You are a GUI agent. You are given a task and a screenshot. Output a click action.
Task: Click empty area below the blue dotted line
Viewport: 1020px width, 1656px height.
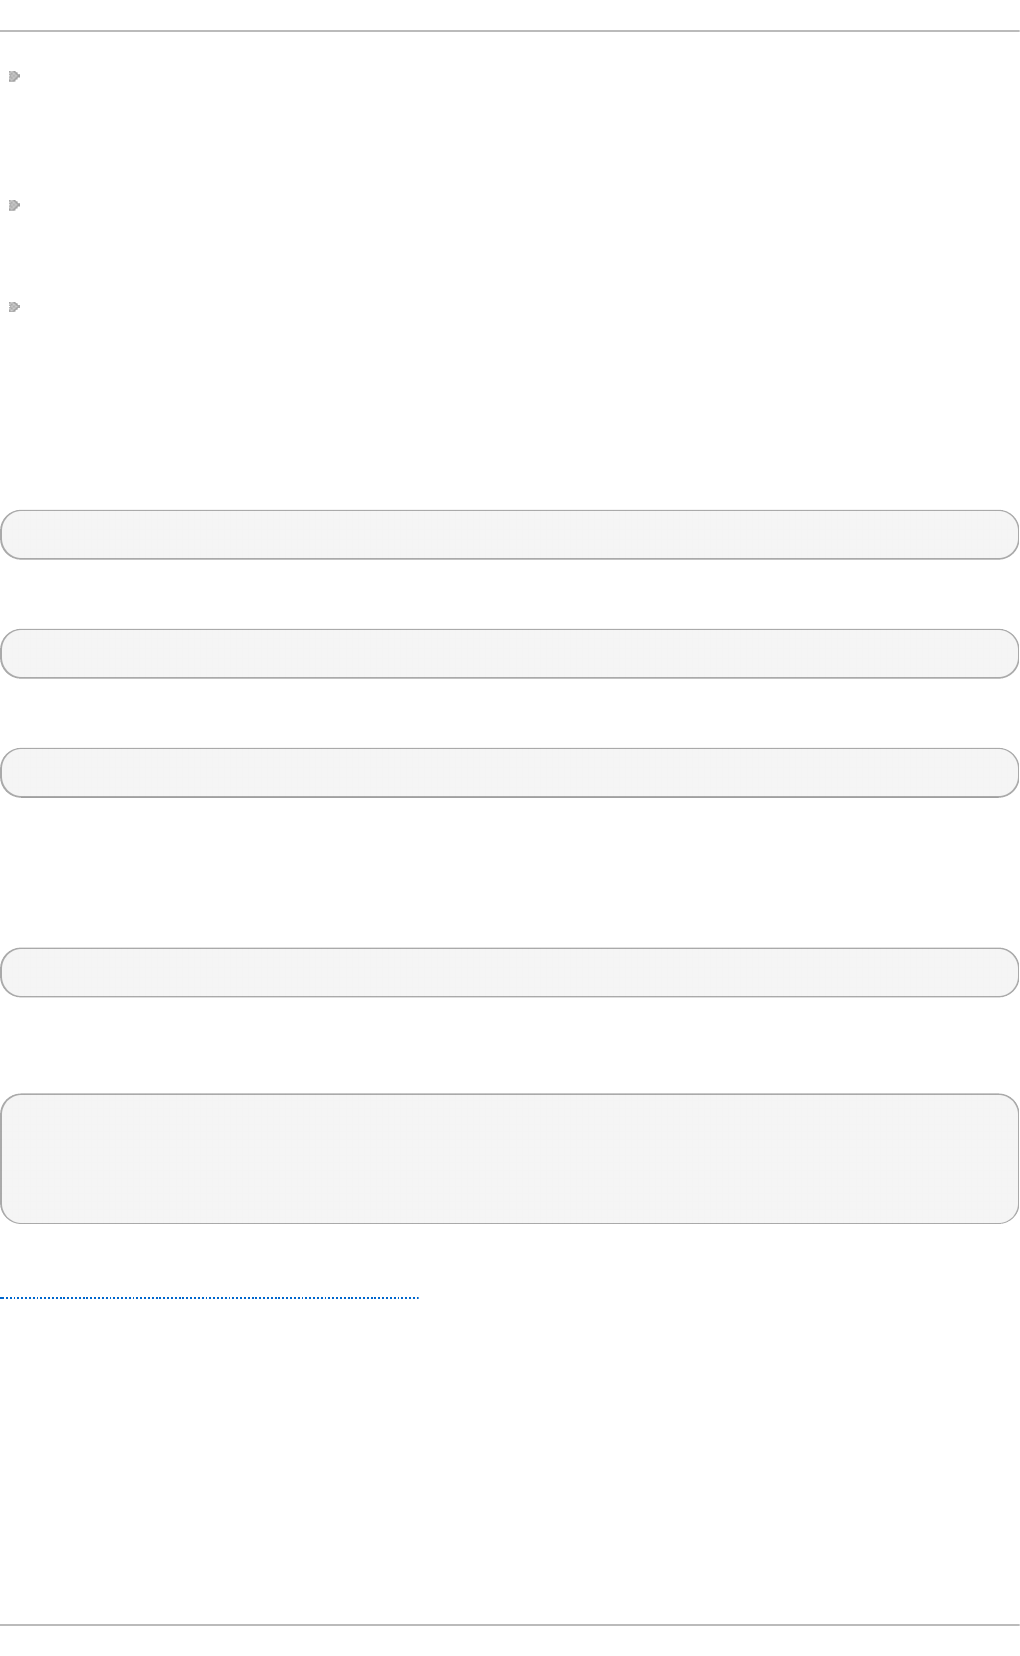510,1450
